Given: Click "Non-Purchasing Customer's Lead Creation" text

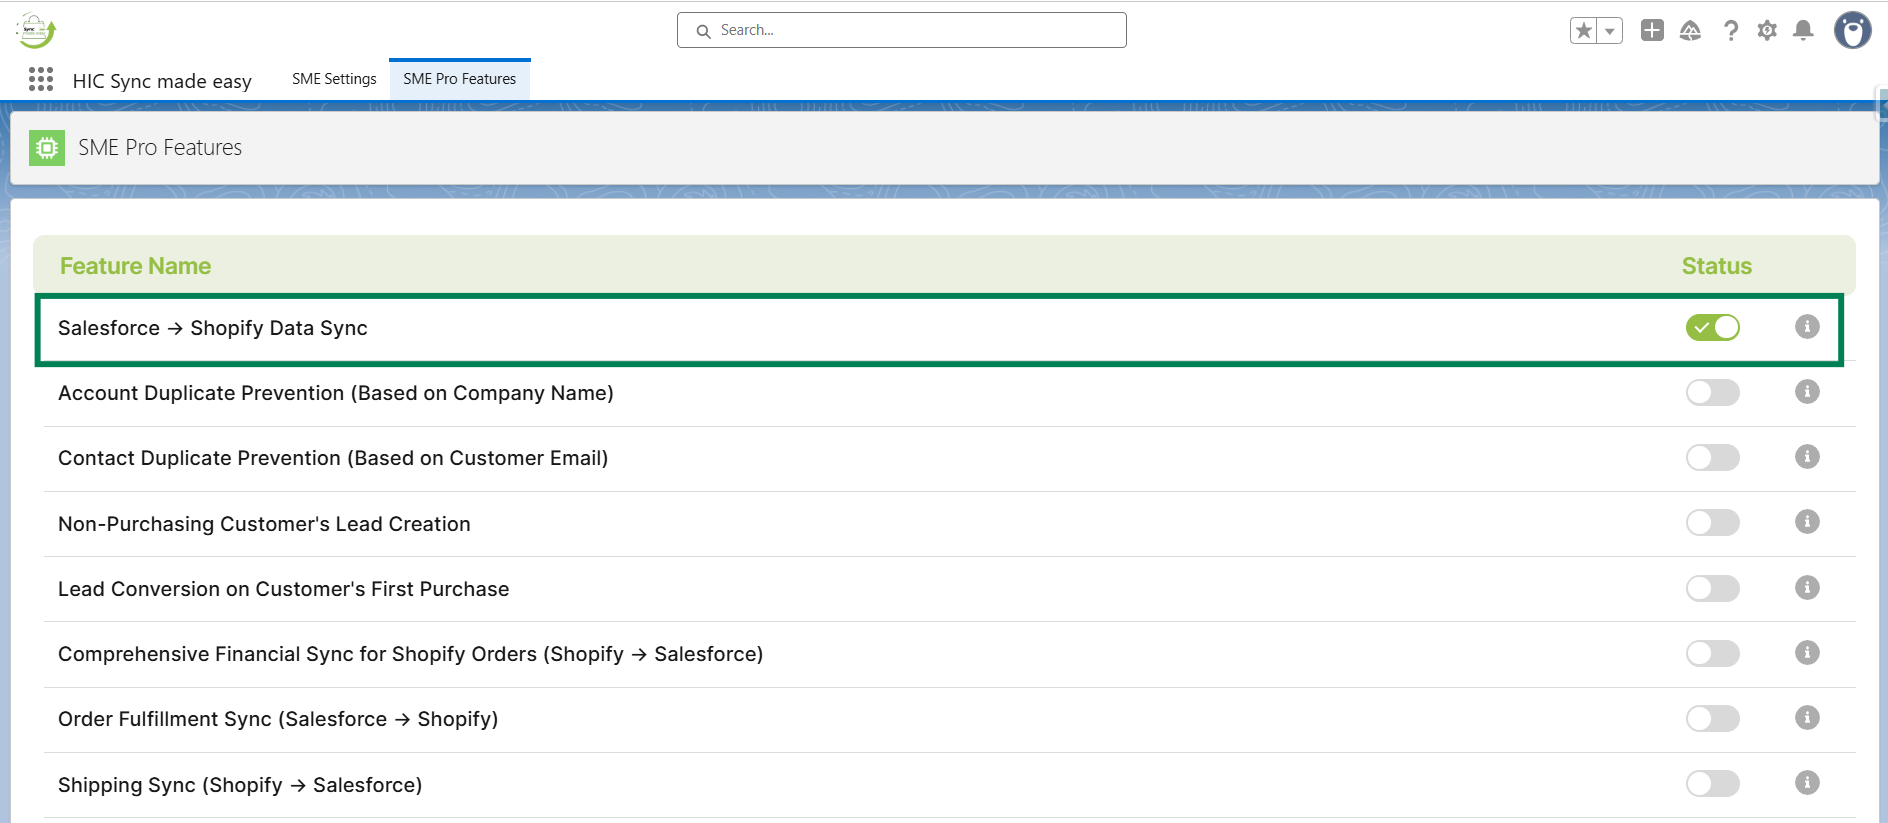Looking at the screenshot, I should coord(264,524).
